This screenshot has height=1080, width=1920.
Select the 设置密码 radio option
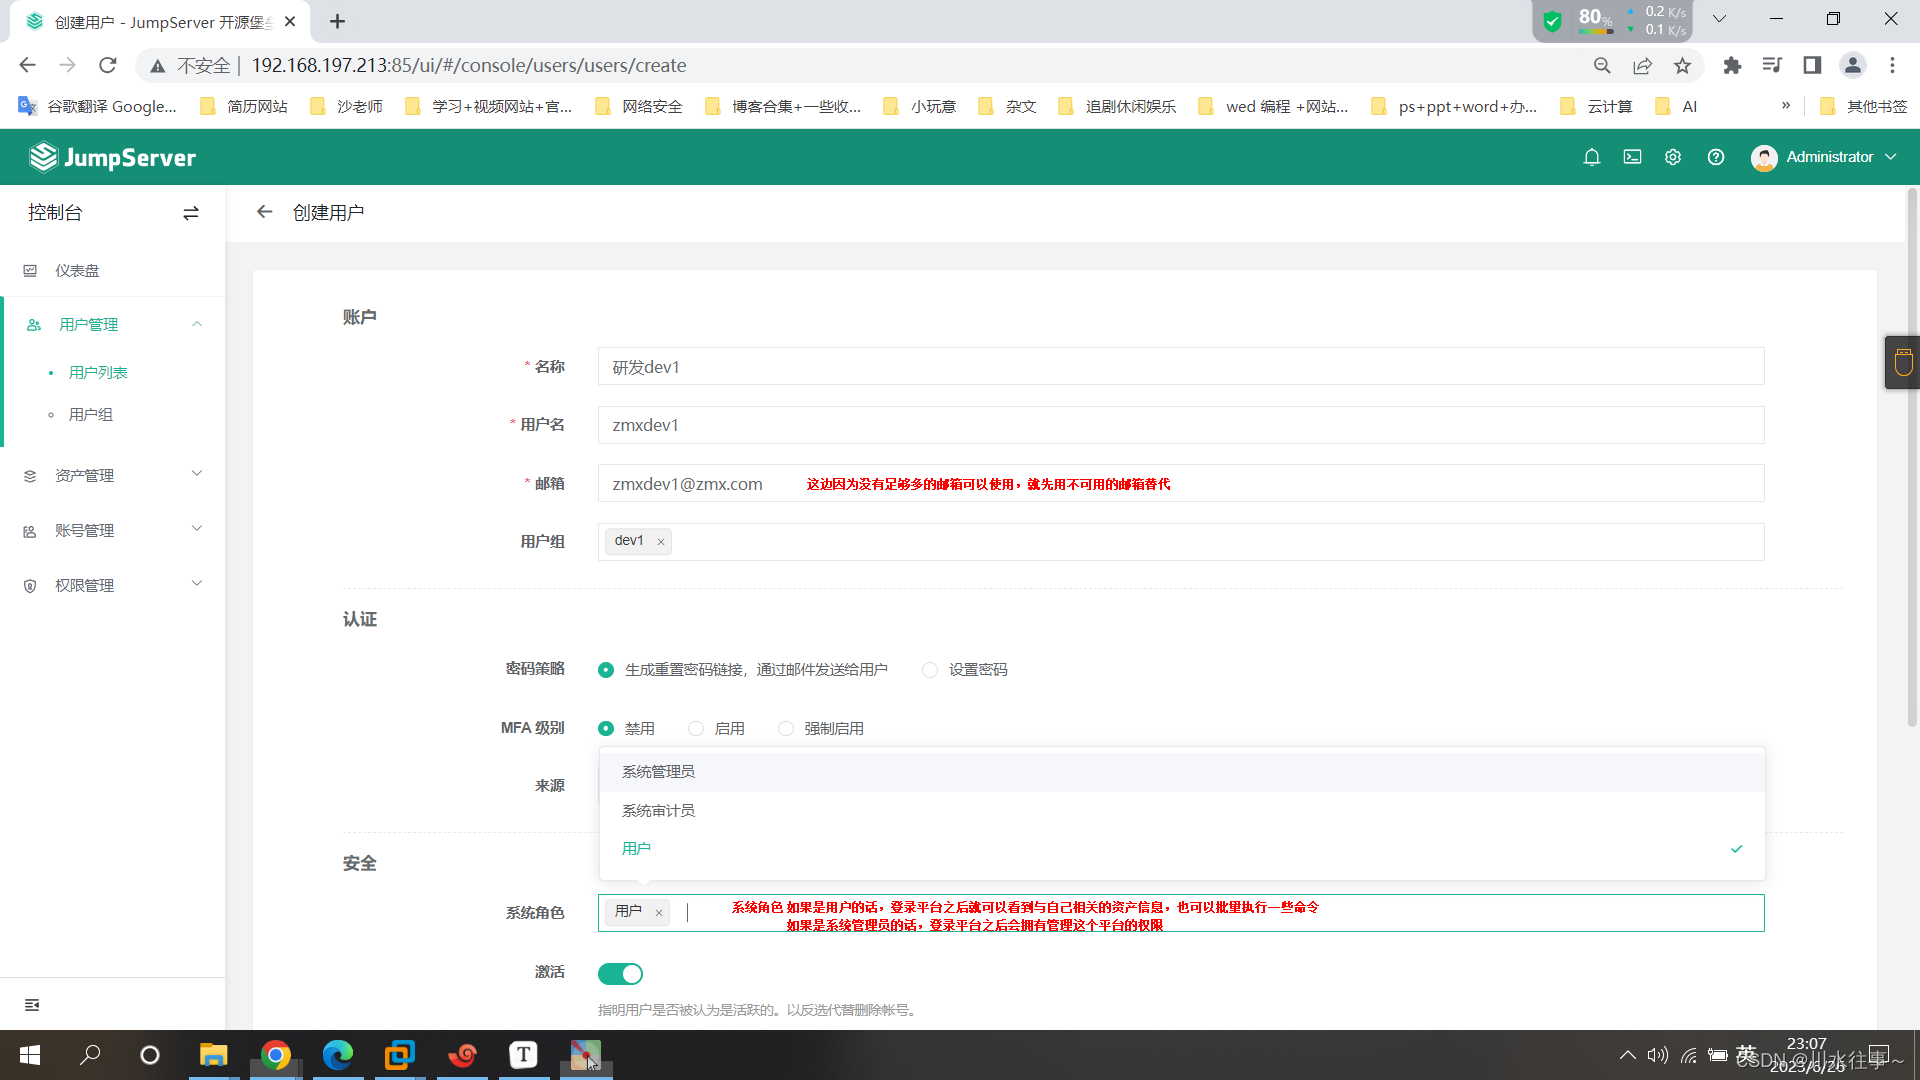coord(931,670)
